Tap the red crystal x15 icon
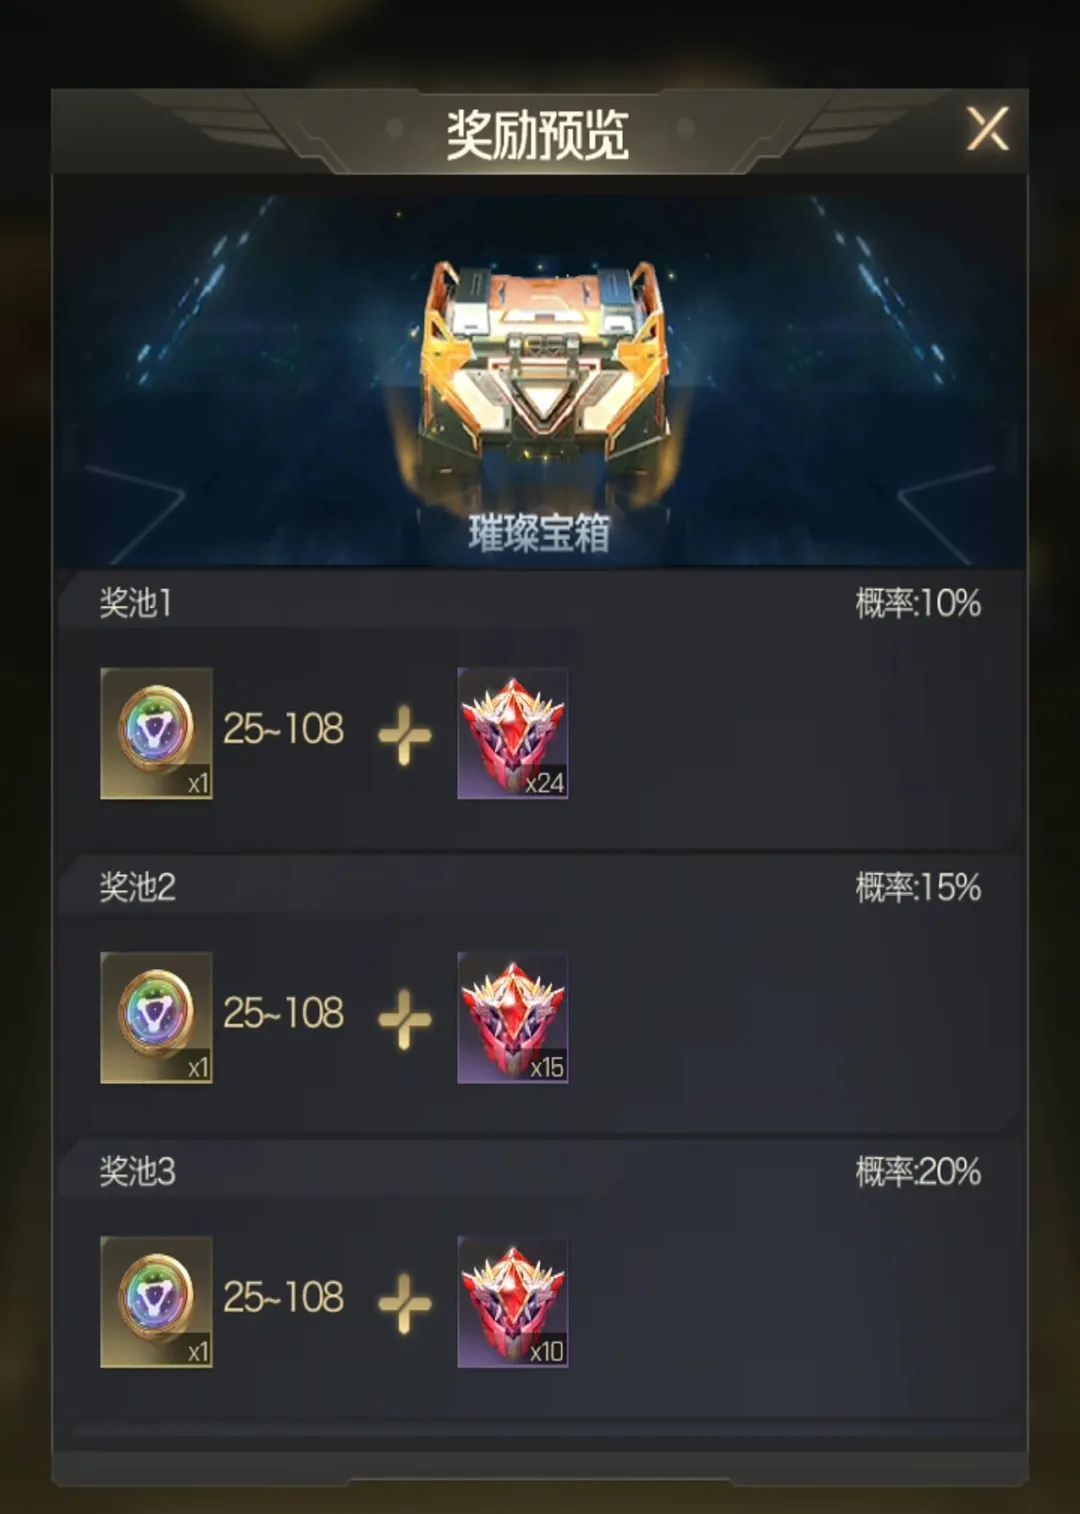Image resolution: width=1080 pixels, height=1514 pixels. pyautogui.click(x=513, y=1017)
